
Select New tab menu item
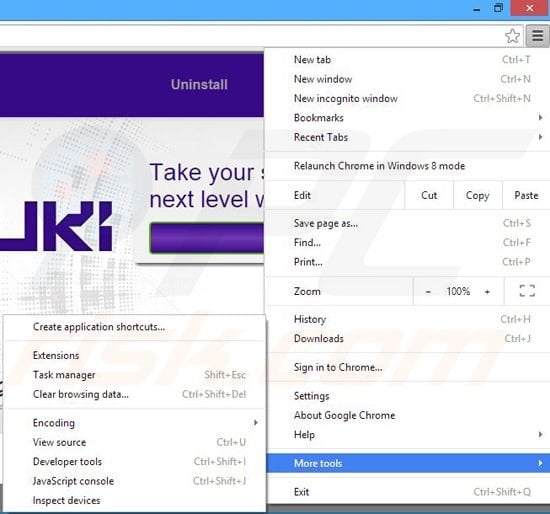pyautogui.click(x=408, y=60)
